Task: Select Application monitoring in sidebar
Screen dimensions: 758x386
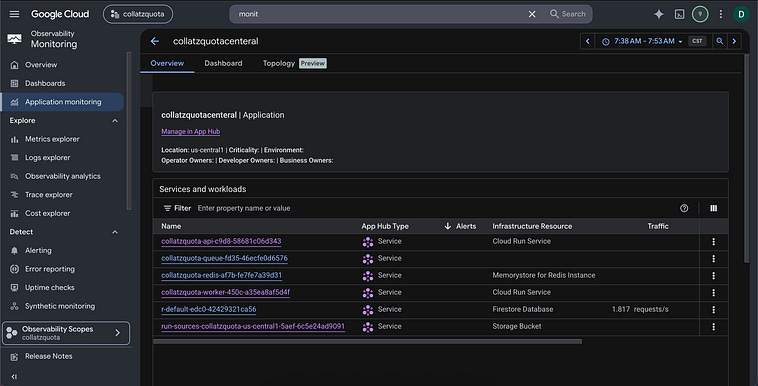Action: (63, 102)
